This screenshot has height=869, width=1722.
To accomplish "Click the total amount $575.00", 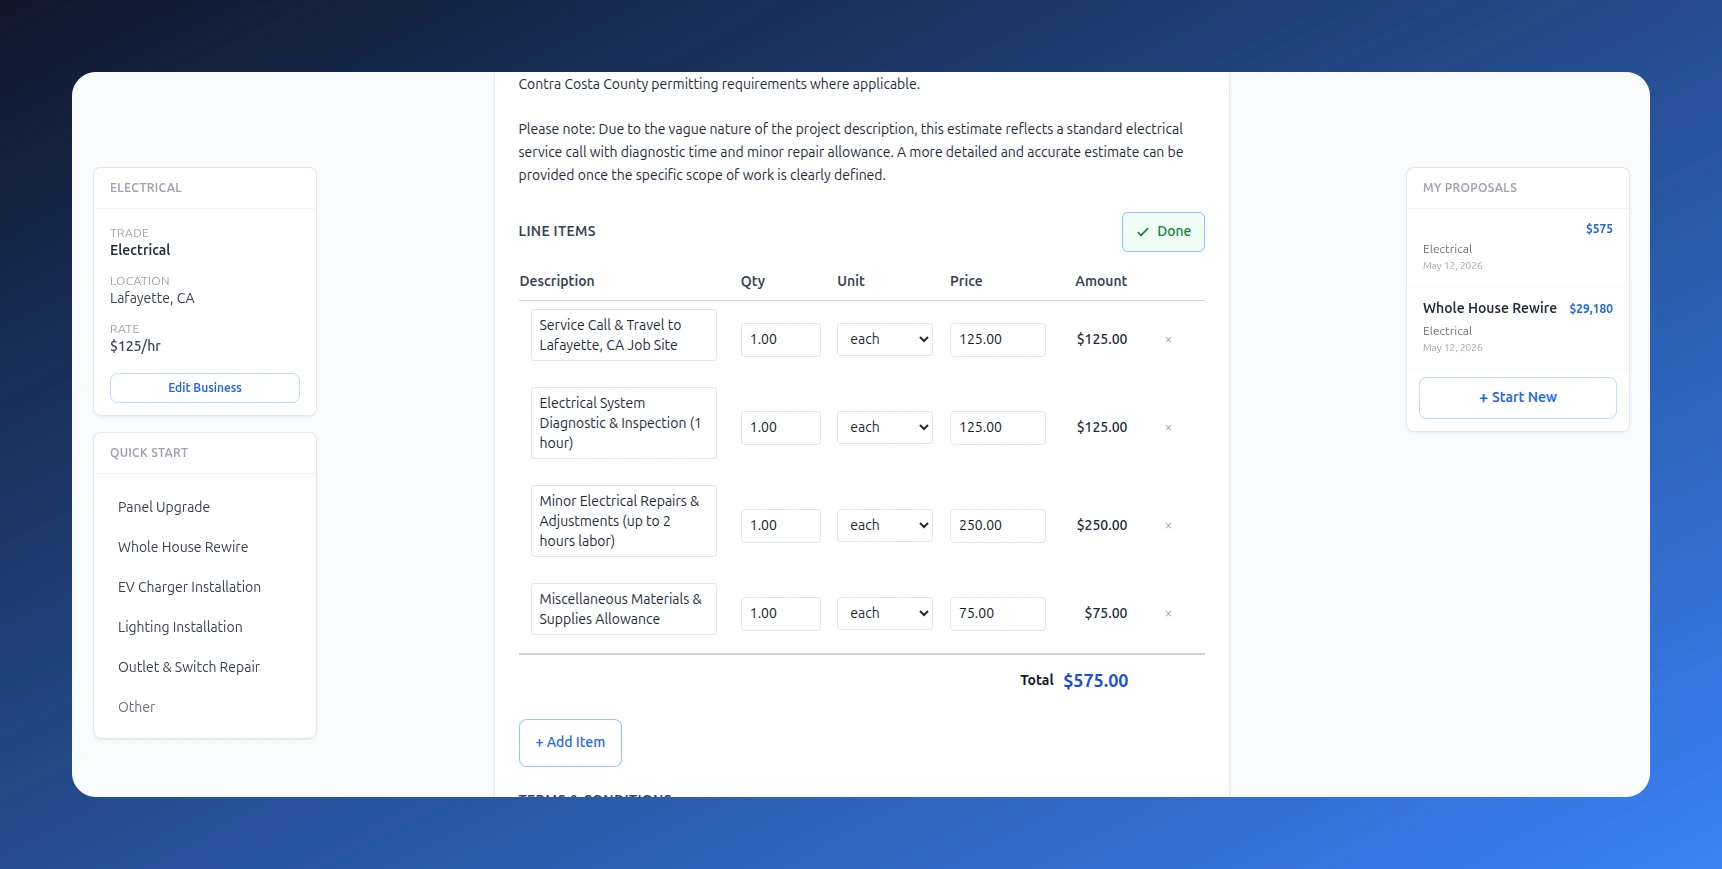I will tap(1096, 681).
